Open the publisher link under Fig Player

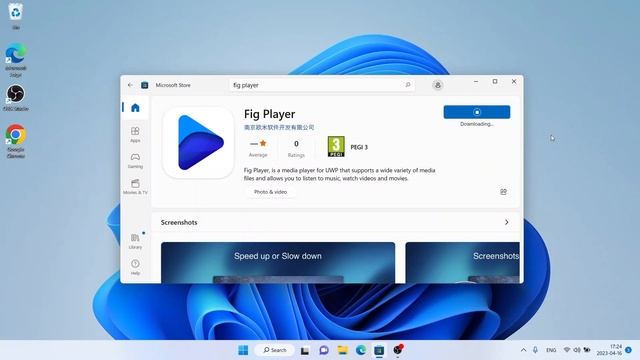click(279, 127)
